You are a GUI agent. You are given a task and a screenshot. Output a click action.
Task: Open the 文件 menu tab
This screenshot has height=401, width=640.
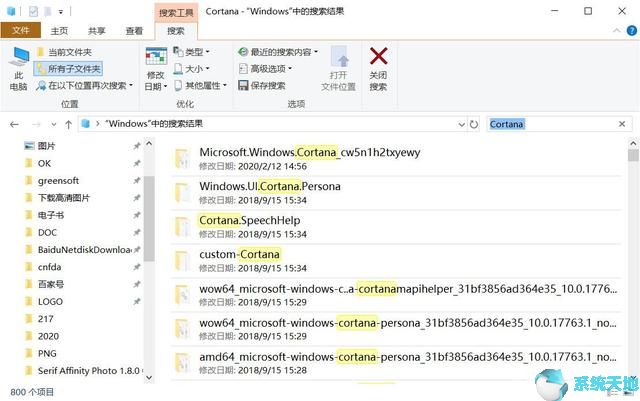(x=20, y=31)
